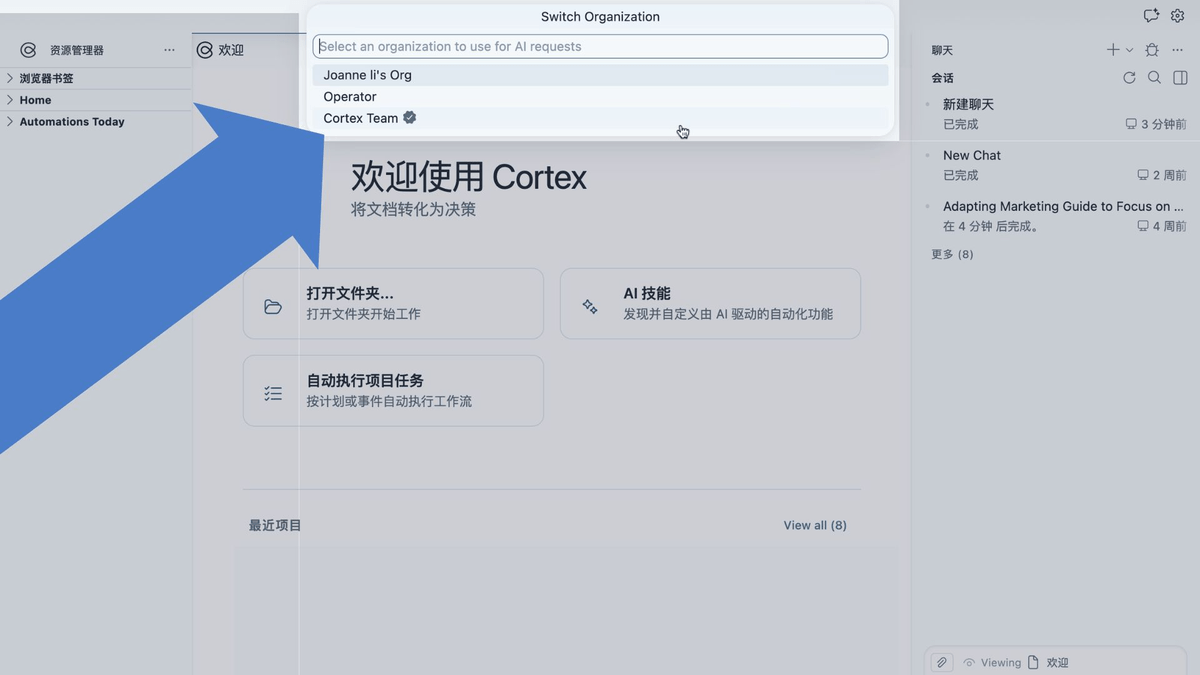
Task: Toggle the split panel layout icon
Action: click(1180, 78)
